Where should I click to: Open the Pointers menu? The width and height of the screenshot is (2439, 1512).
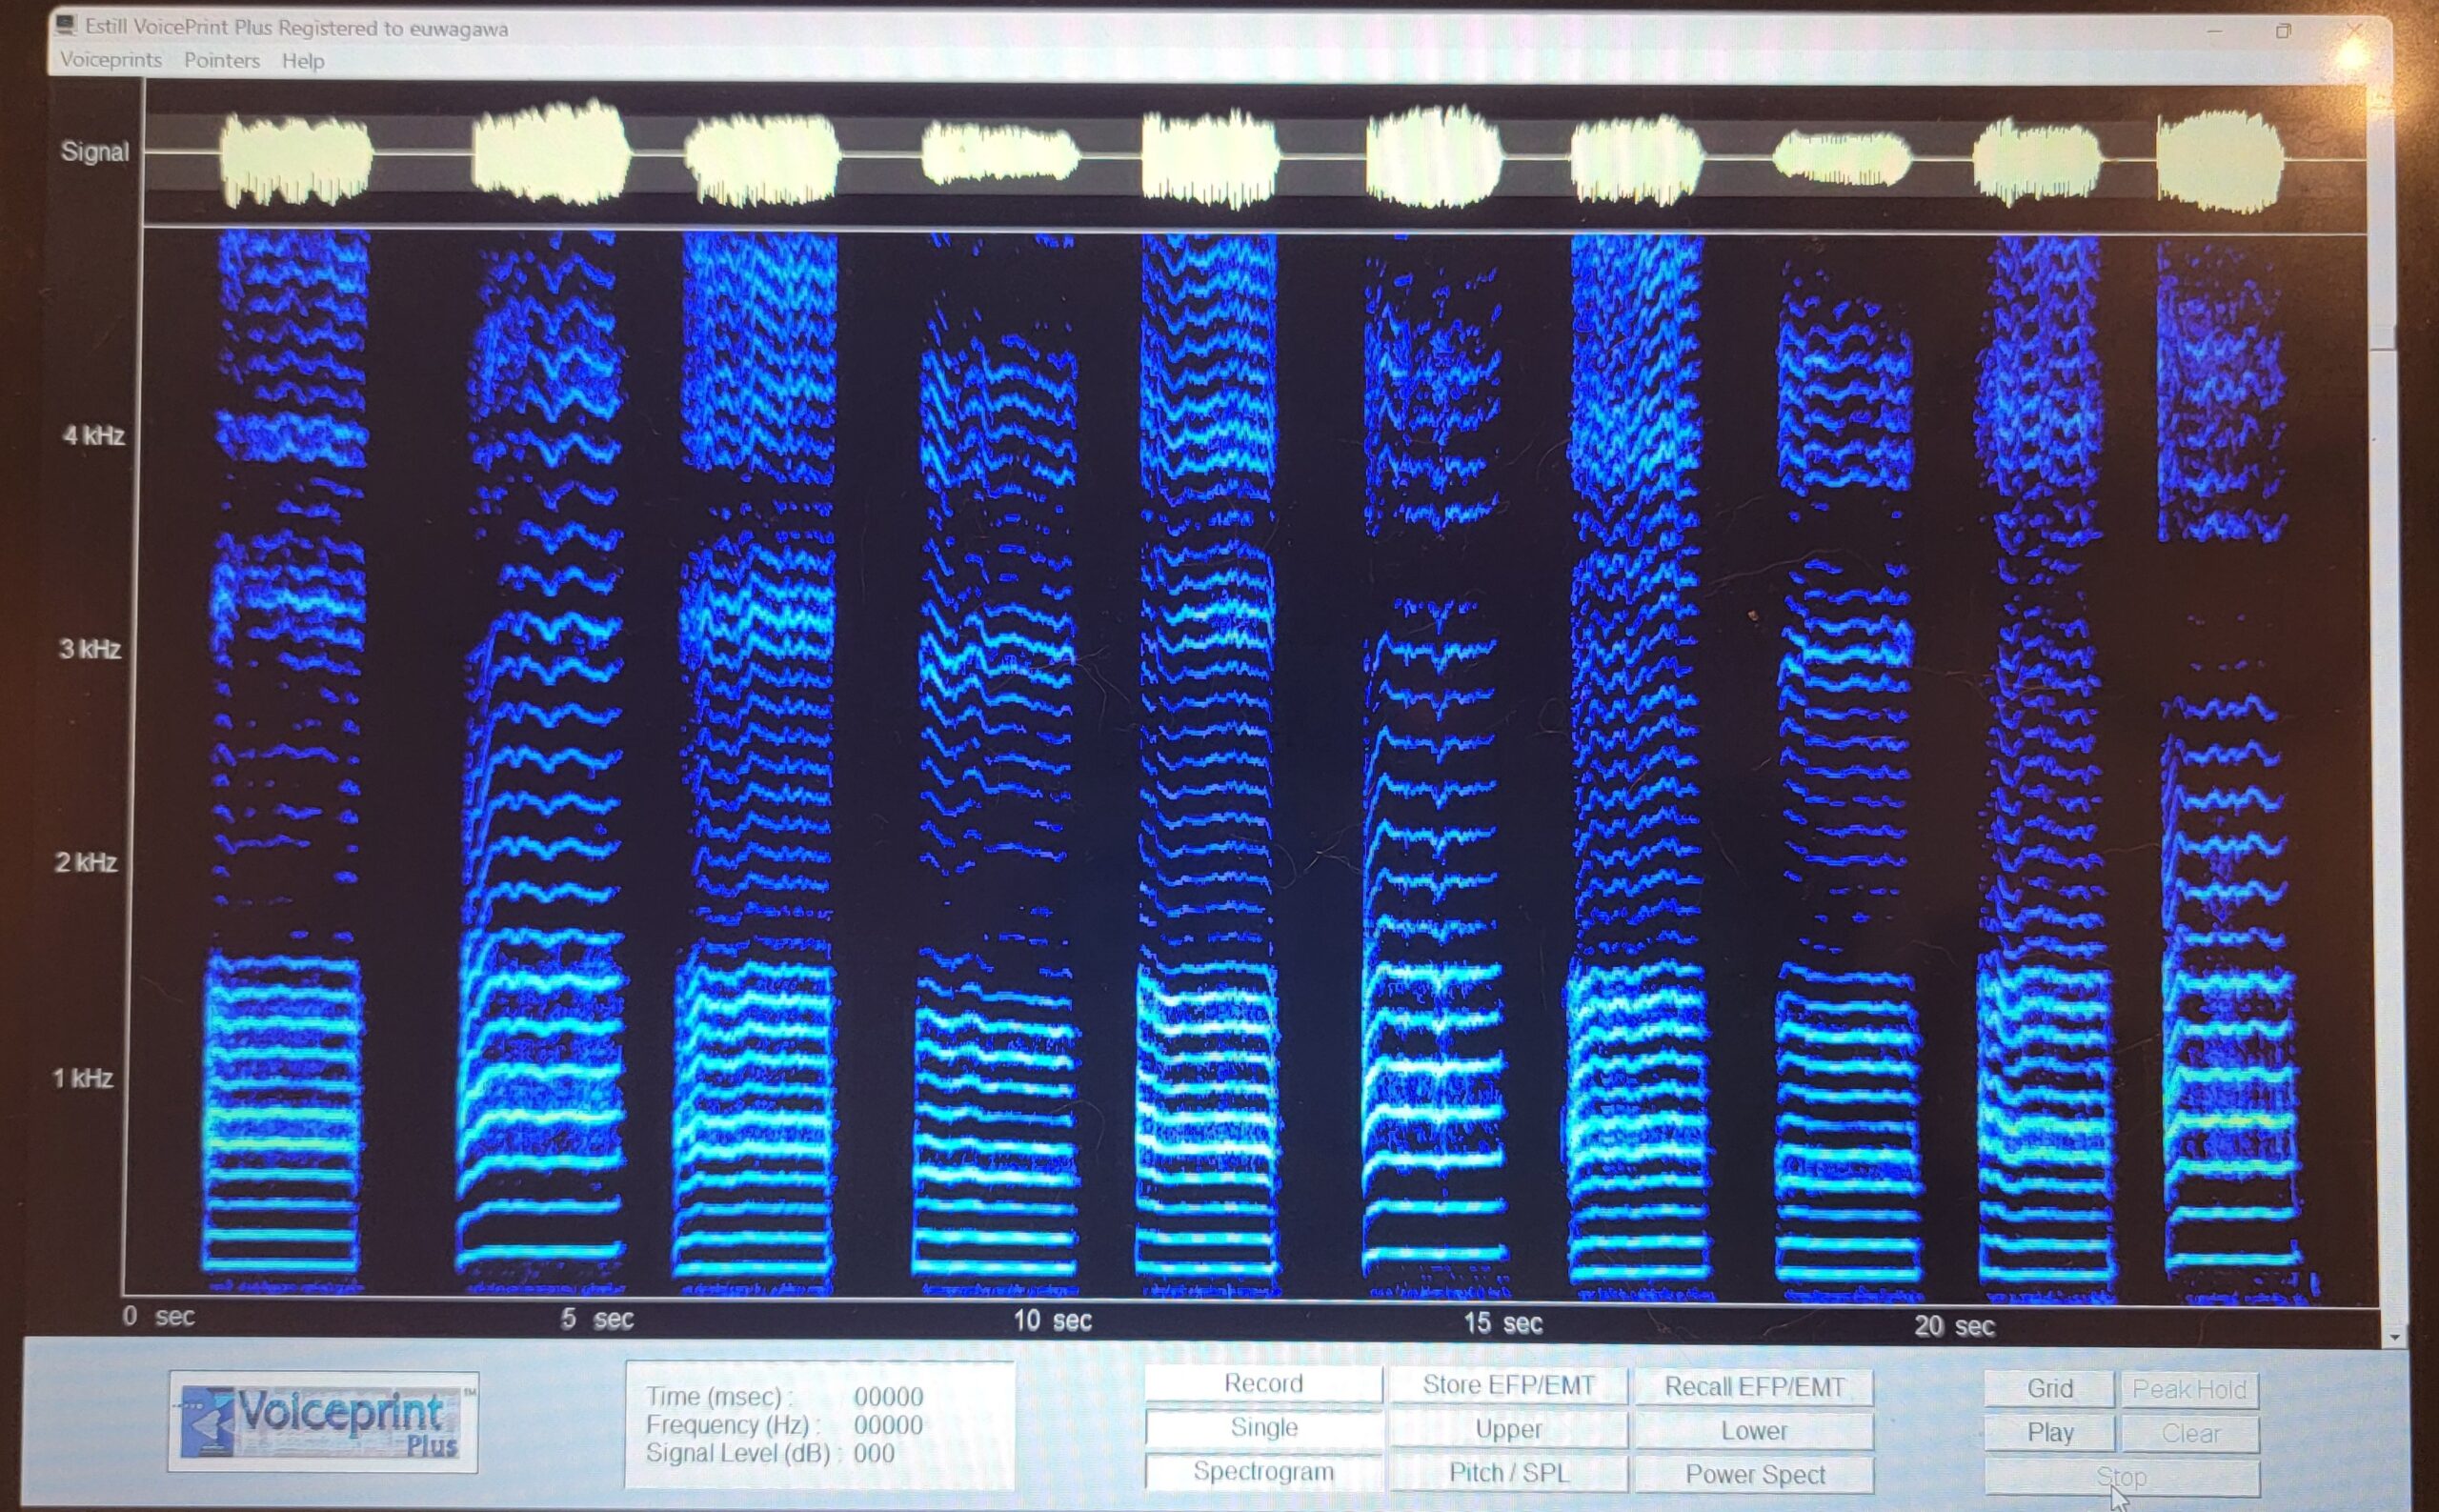coord(221,61)
